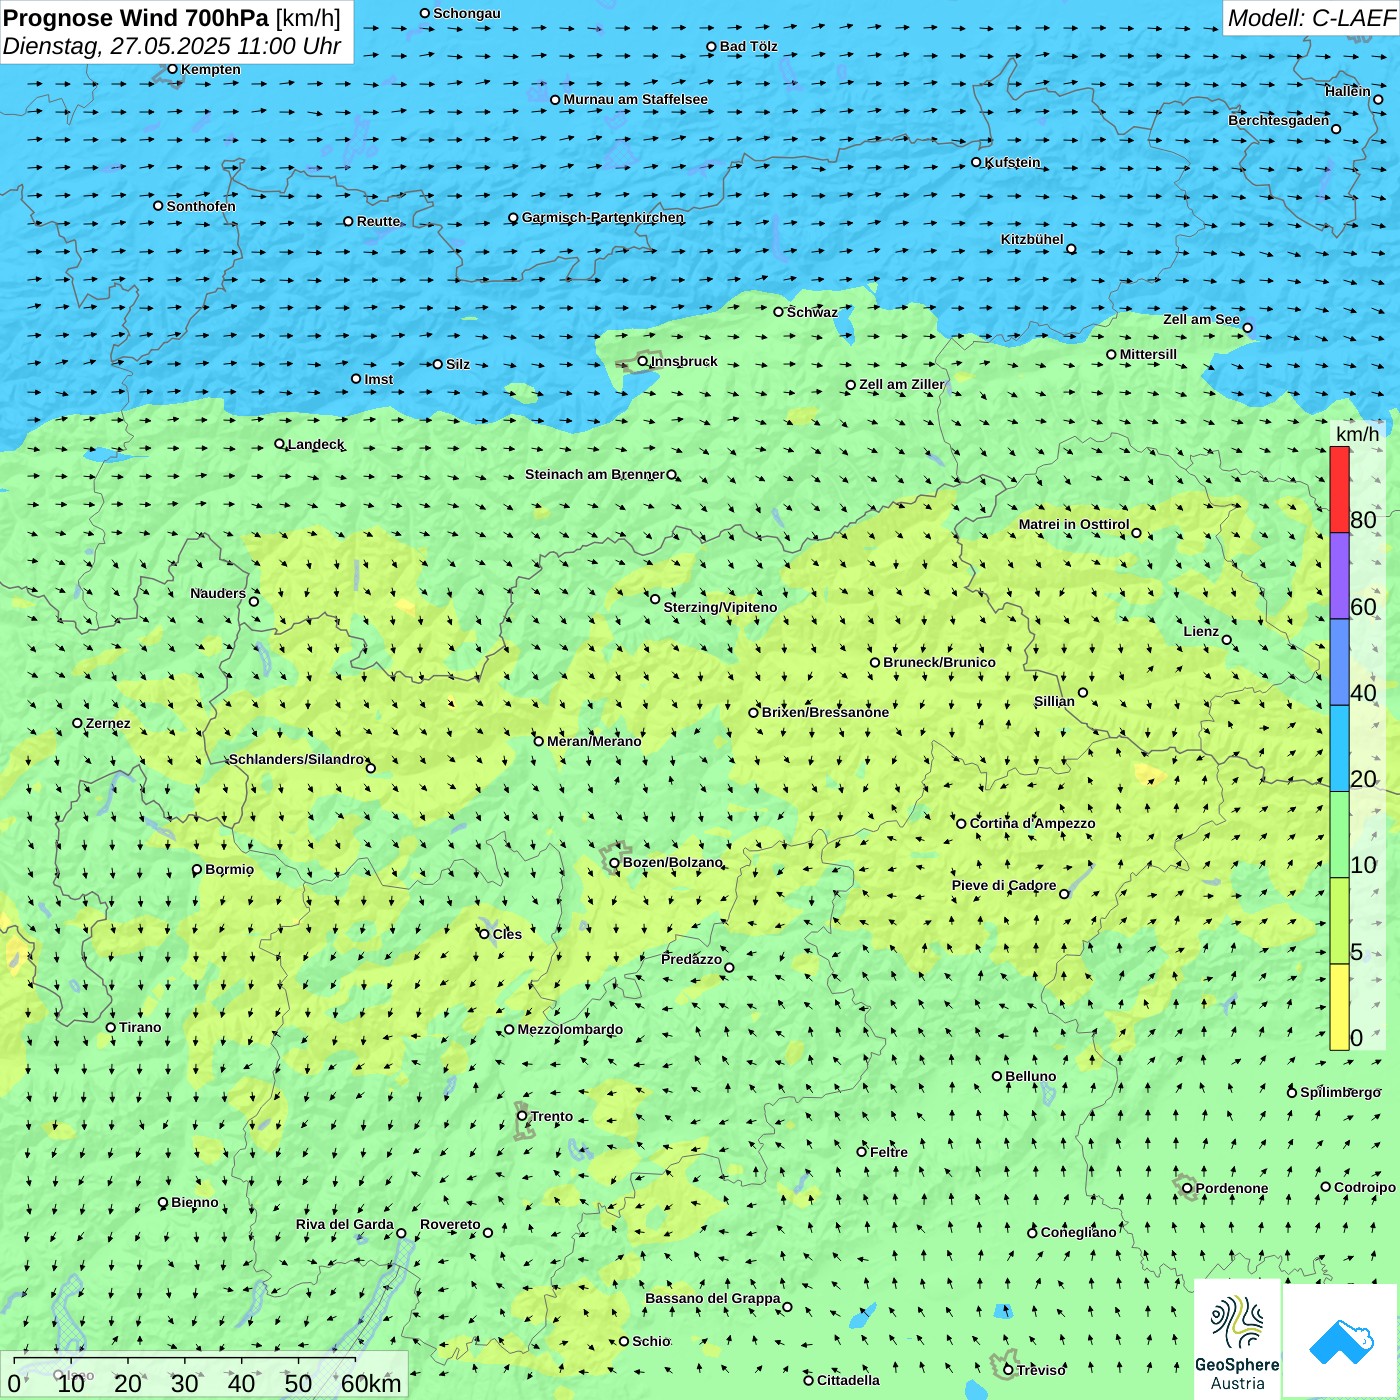Click the km/h legend heading
Image resolution: width=1400 pixels, height=1400 pixels.
click(x=1357, y=434)
